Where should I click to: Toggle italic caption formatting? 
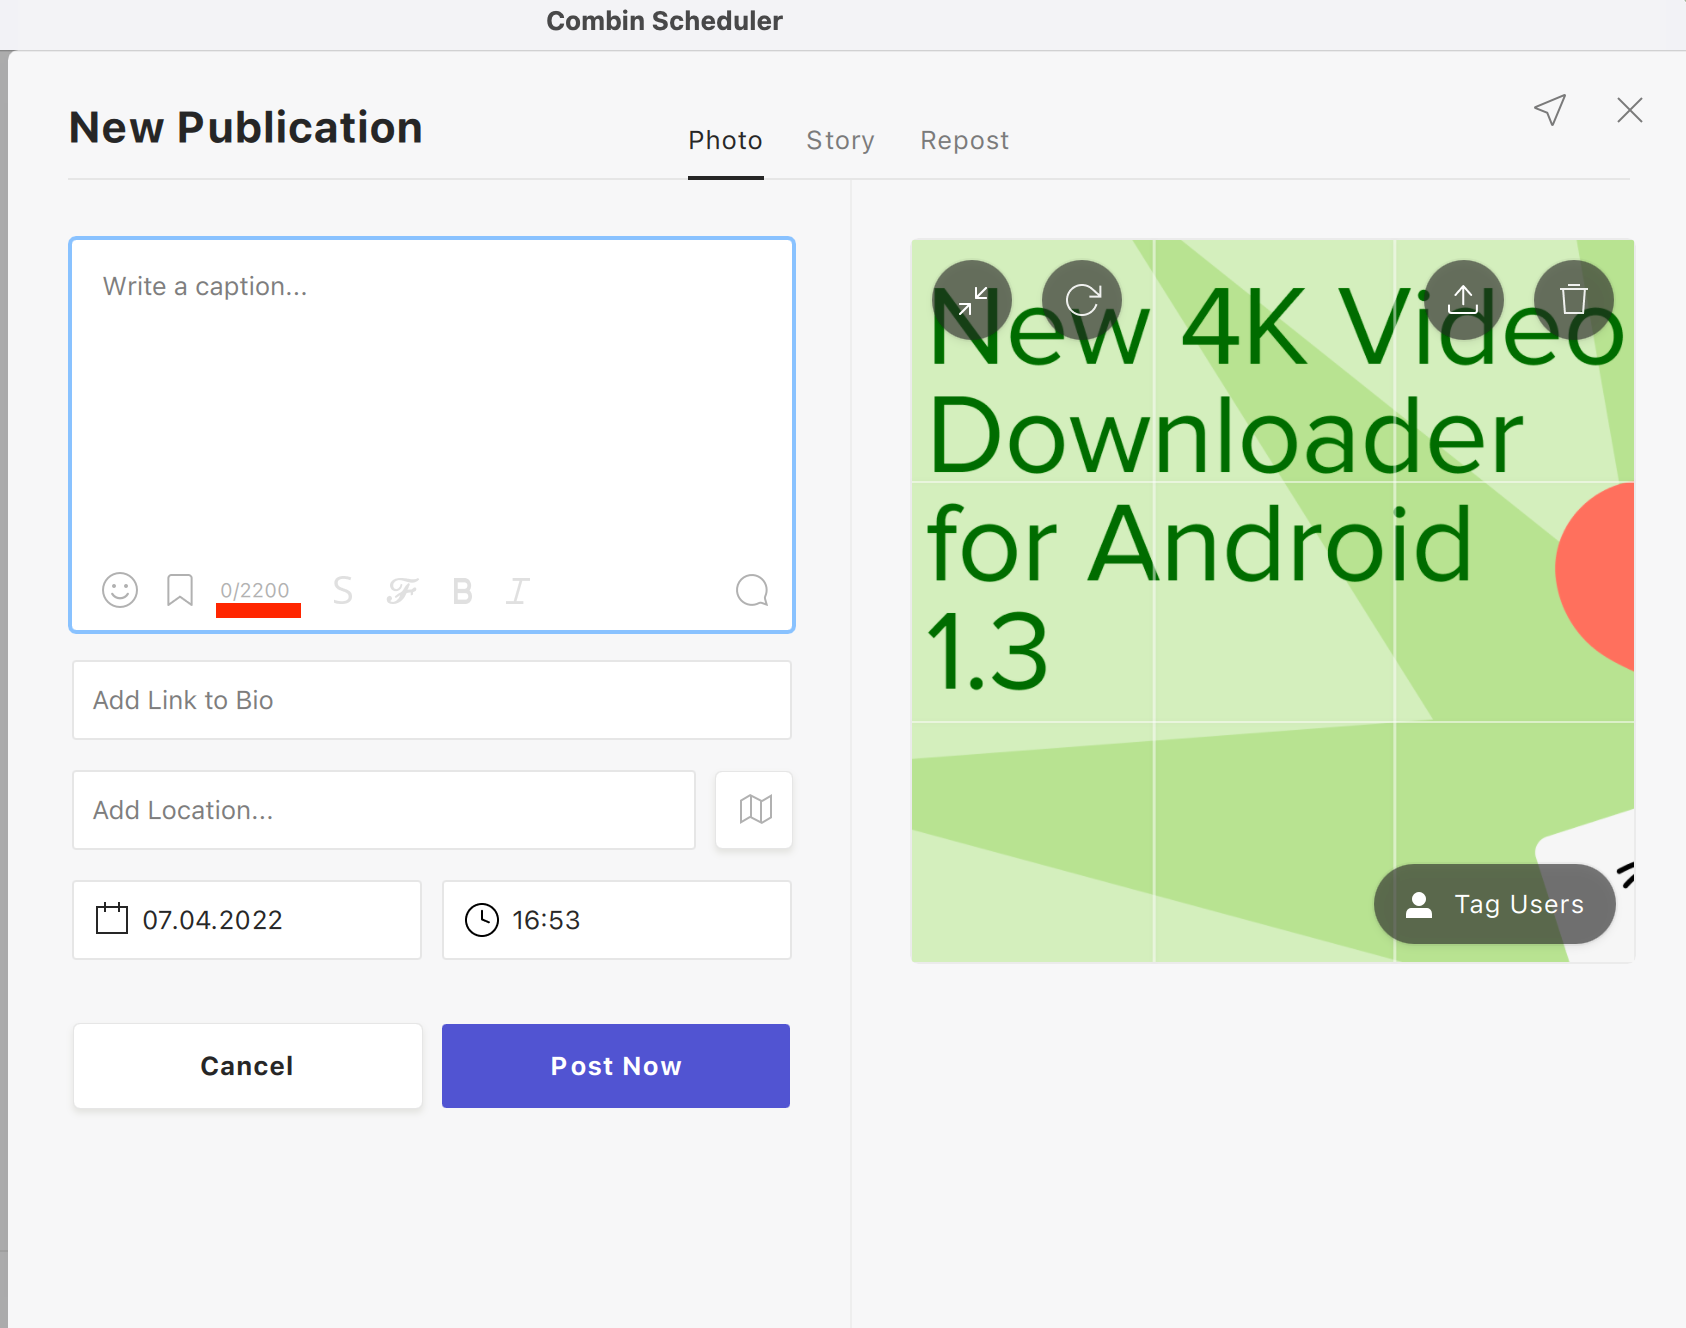click(x=517, y=591)
